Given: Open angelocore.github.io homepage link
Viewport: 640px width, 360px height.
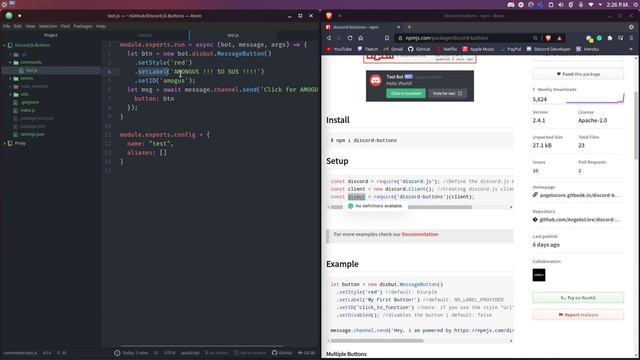Looking at the screenshot, I should click(576, 195).
